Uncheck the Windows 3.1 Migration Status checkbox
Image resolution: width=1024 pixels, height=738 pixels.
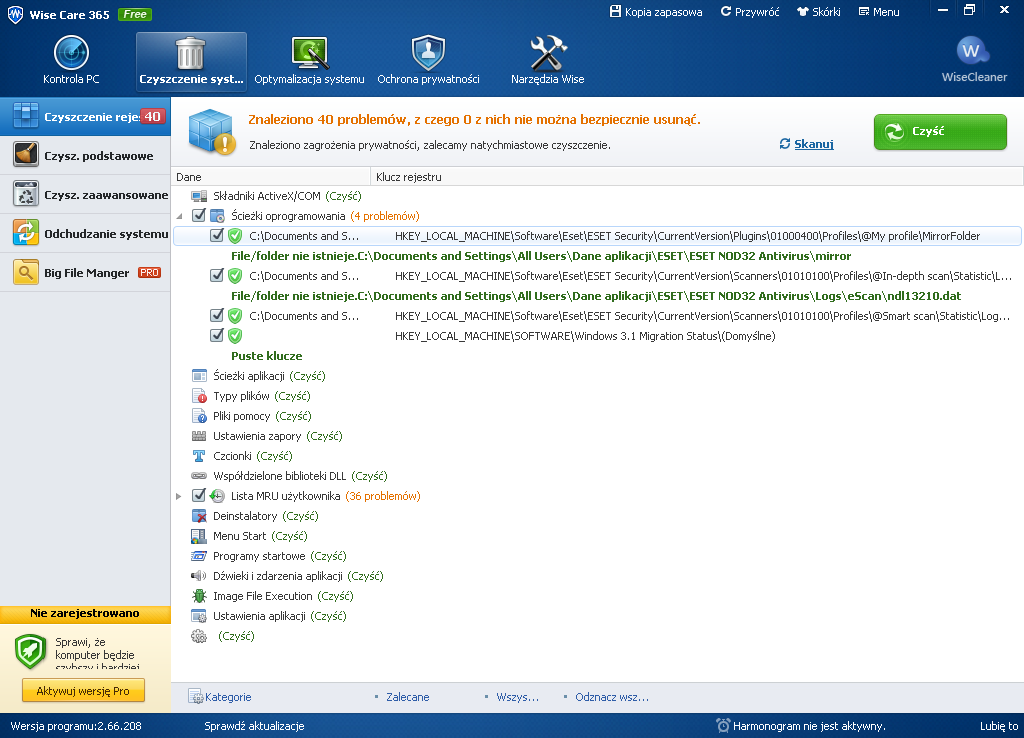(x=217, y=336)
